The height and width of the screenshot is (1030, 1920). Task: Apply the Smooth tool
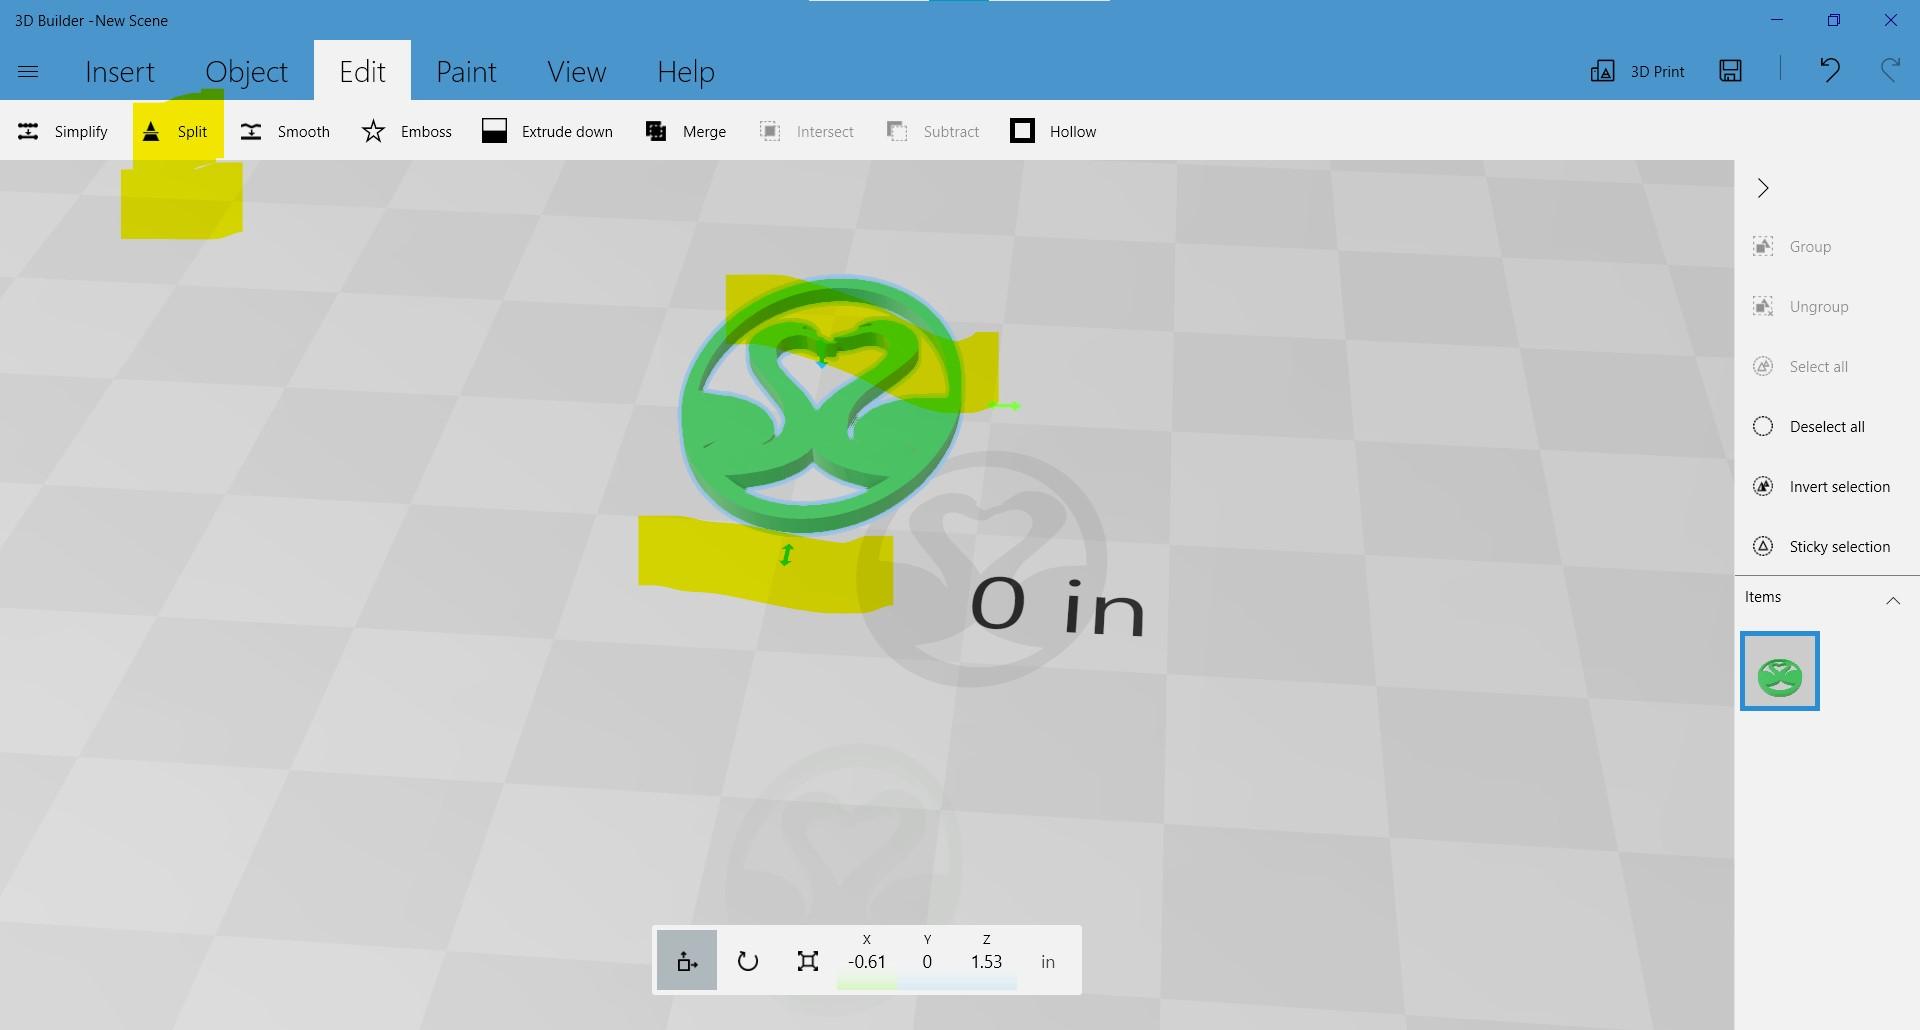(x=285, y=131)
